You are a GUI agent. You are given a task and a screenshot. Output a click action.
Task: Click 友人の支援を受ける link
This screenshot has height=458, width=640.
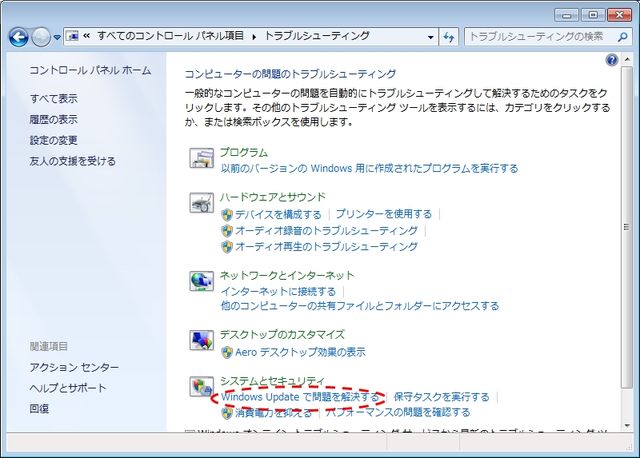coord(73,161)
